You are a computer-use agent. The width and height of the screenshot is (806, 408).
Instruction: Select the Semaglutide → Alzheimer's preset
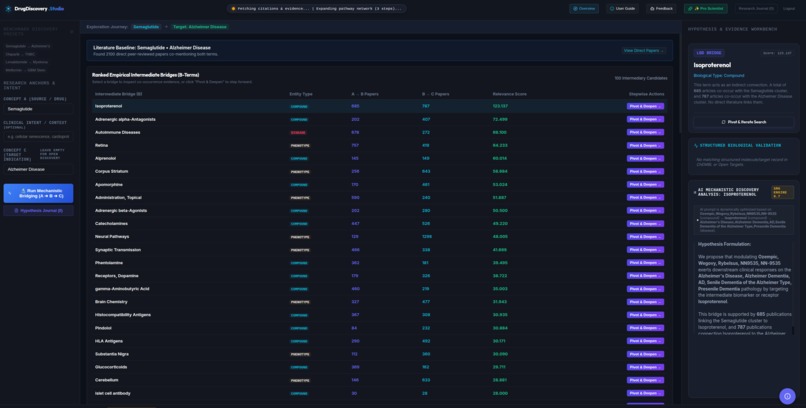point(28,46)
